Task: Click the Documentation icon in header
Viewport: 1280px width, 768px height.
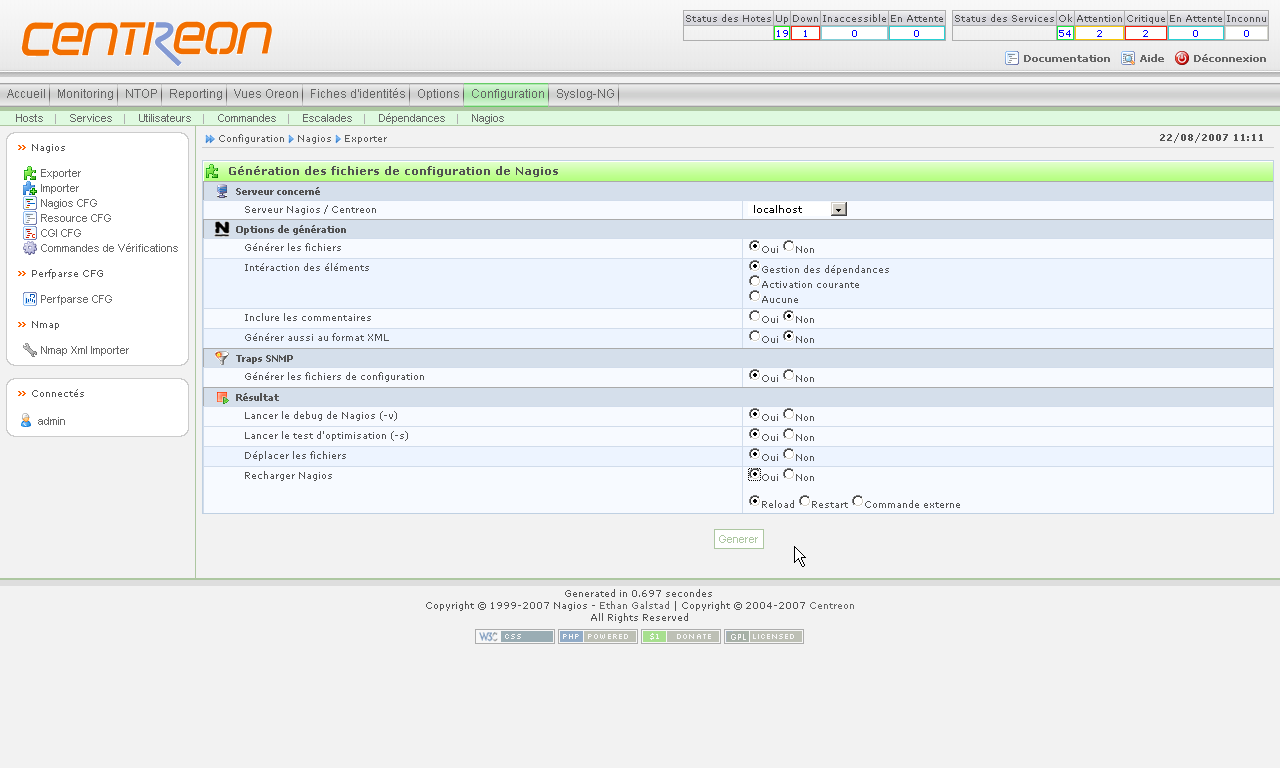Action: point(1012,58)
